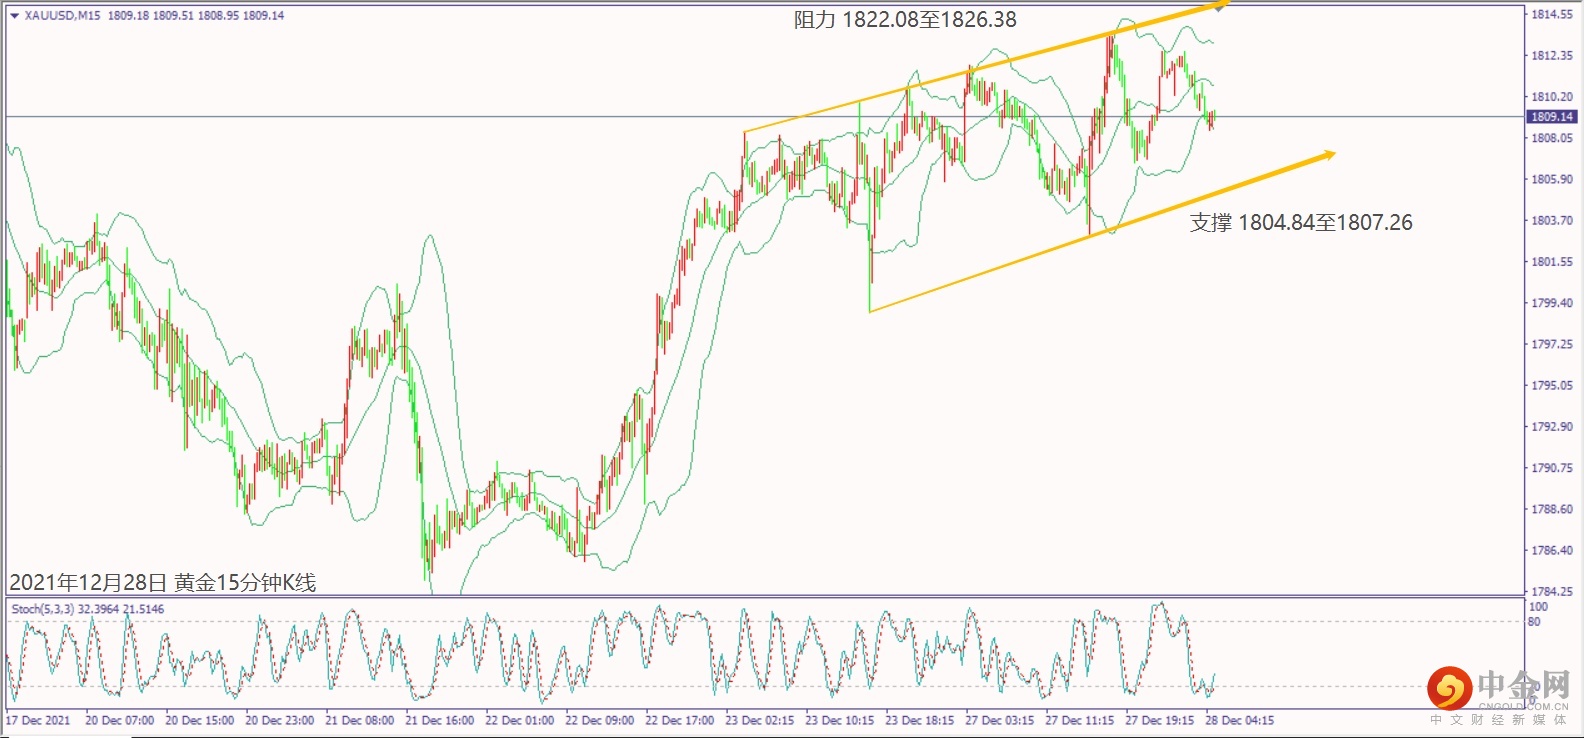Viewport: 1584px width, 738px height.
Task: Click the 27 Dec 11:15 time label
Action: (1080, 720)
